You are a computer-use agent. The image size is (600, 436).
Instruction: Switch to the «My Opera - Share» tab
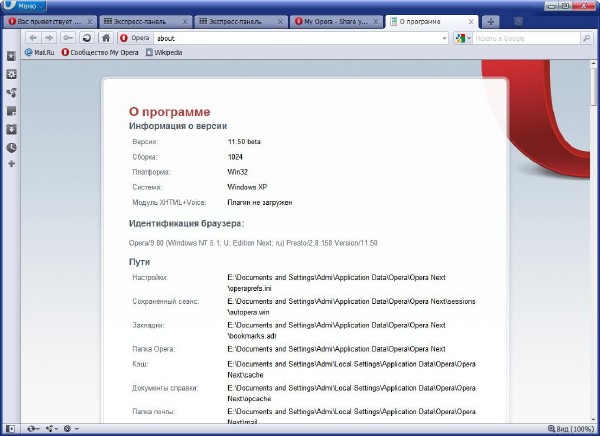(x=335, y=21)
